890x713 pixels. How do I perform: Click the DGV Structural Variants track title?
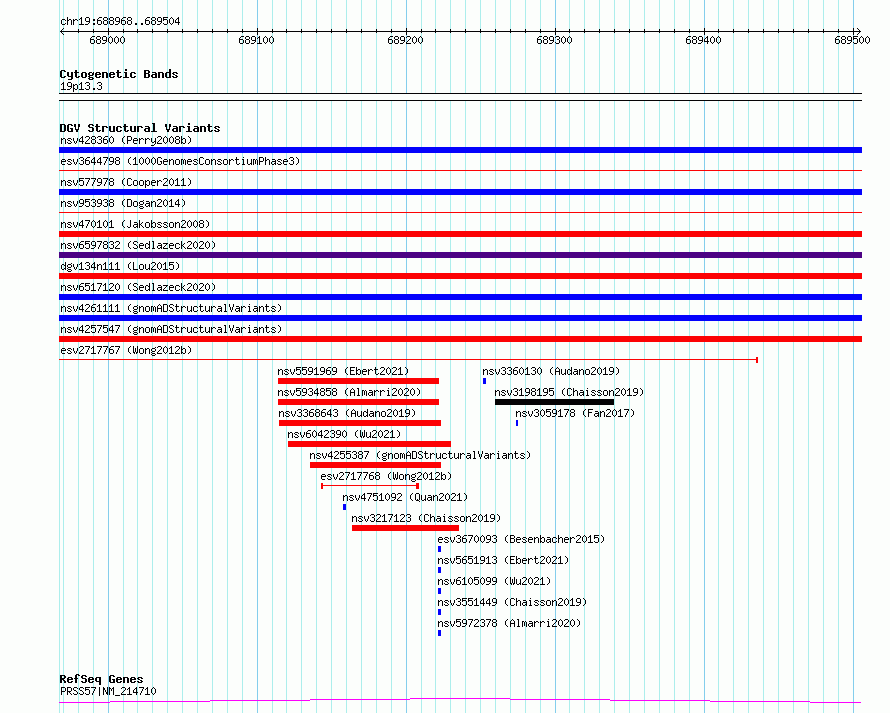140,128
